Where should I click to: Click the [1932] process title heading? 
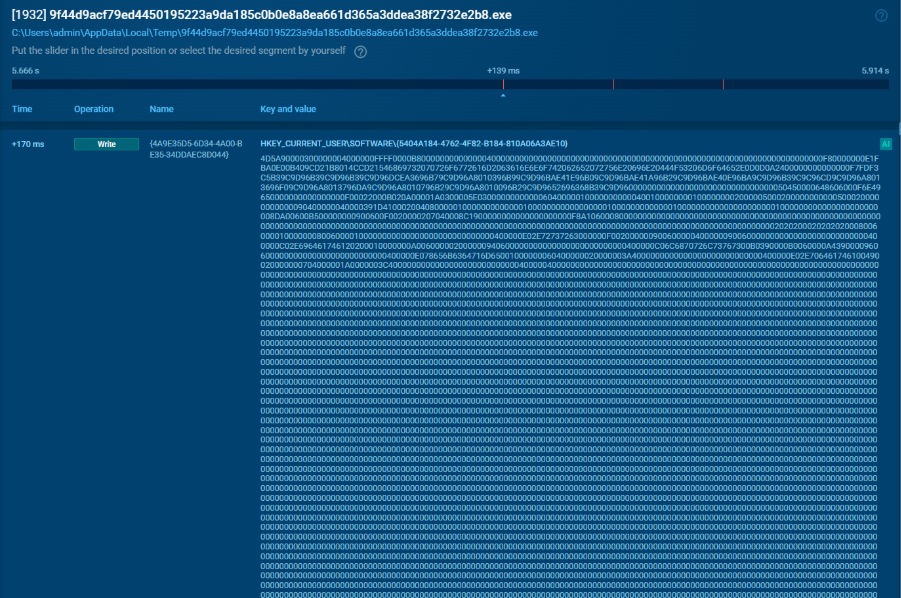tap(261, 15)
